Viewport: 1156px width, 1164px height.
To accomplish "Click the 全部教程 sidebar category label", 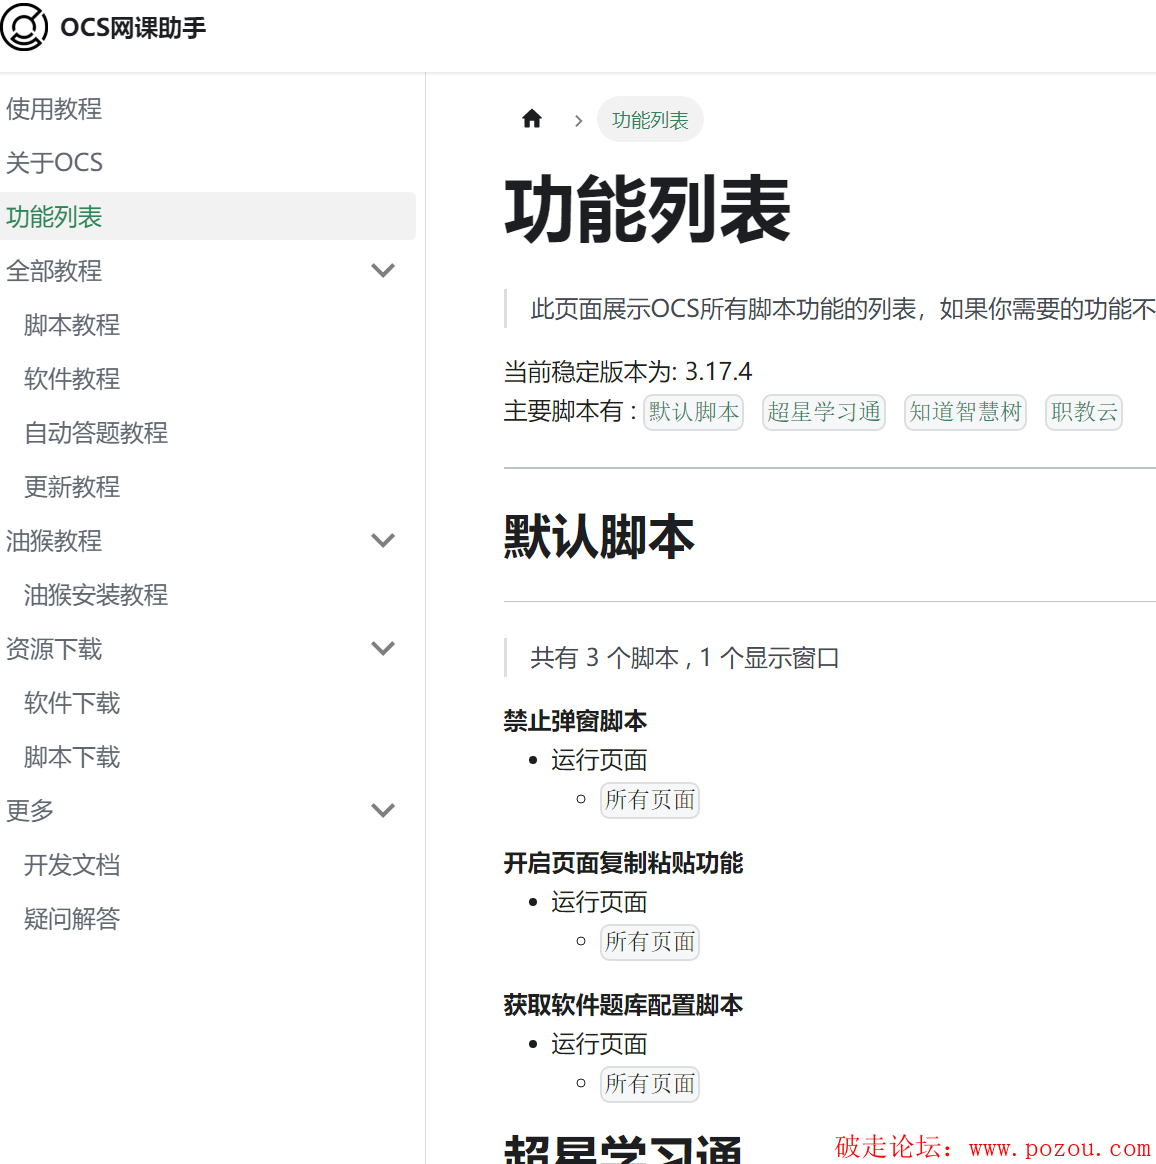I will point(54,270).
